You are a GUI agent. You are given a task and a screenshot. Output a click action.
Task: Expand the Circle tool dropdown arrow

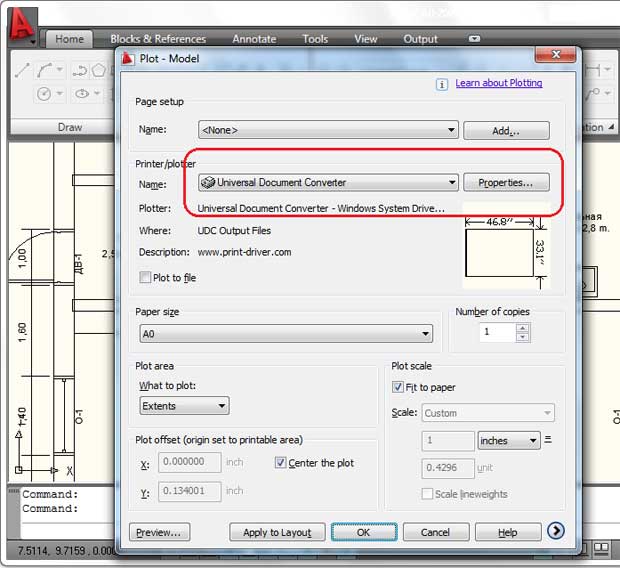[x=59, y=94]
